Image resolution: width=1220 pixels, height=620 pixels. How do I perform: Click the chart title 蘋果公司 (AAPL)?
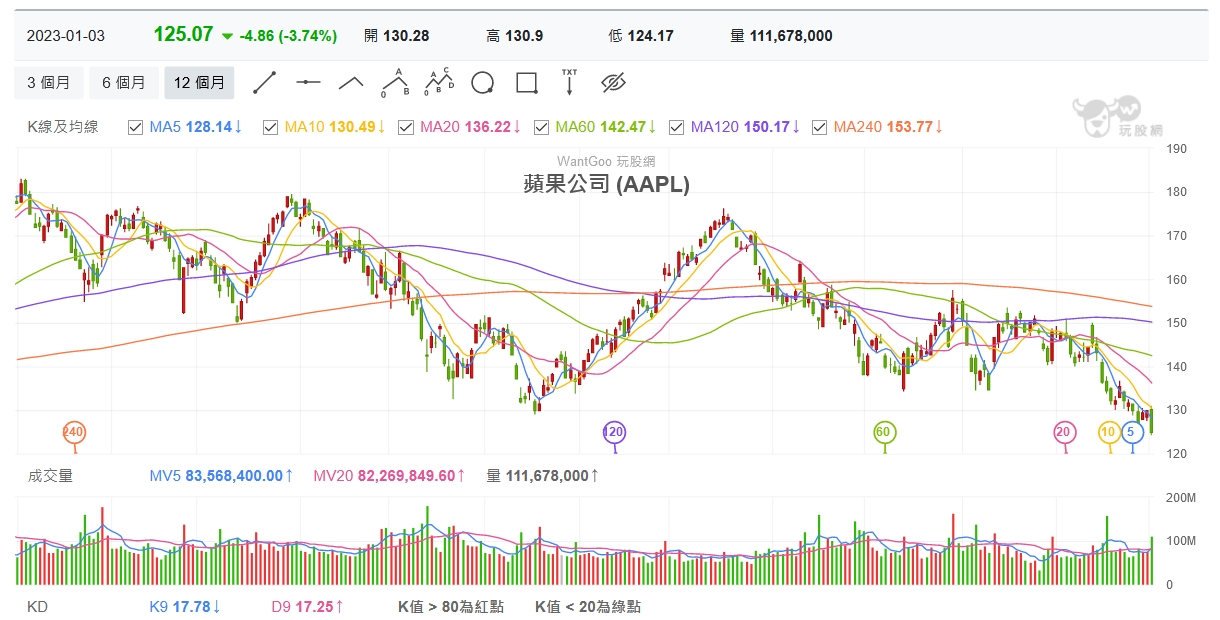pyautogui.click(x=606, y=184)
